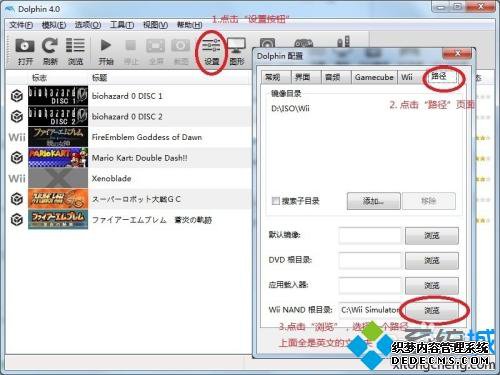The height and width of the screenshot is (375, 500).
Task: Click Browse (浏览) beside Wii NAND root
Action: click(432, 311)
